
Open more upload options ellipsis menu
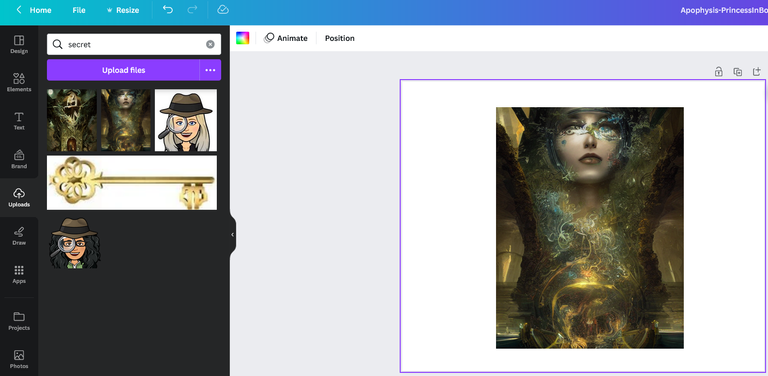tap(210, 70)
